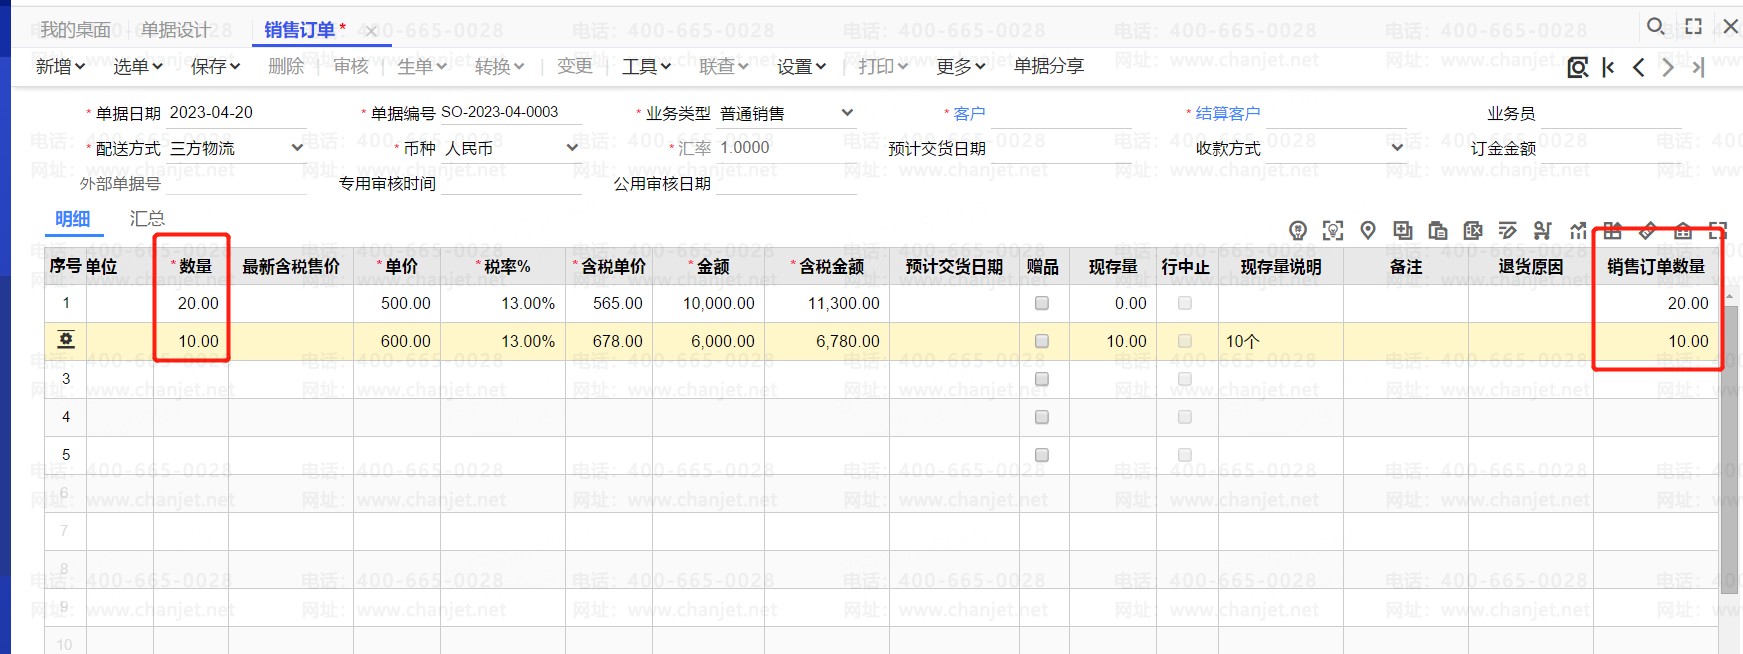The image size is (1743, 654).
Task: Click the chart trend icon above grid
Action: point(1578,231)
